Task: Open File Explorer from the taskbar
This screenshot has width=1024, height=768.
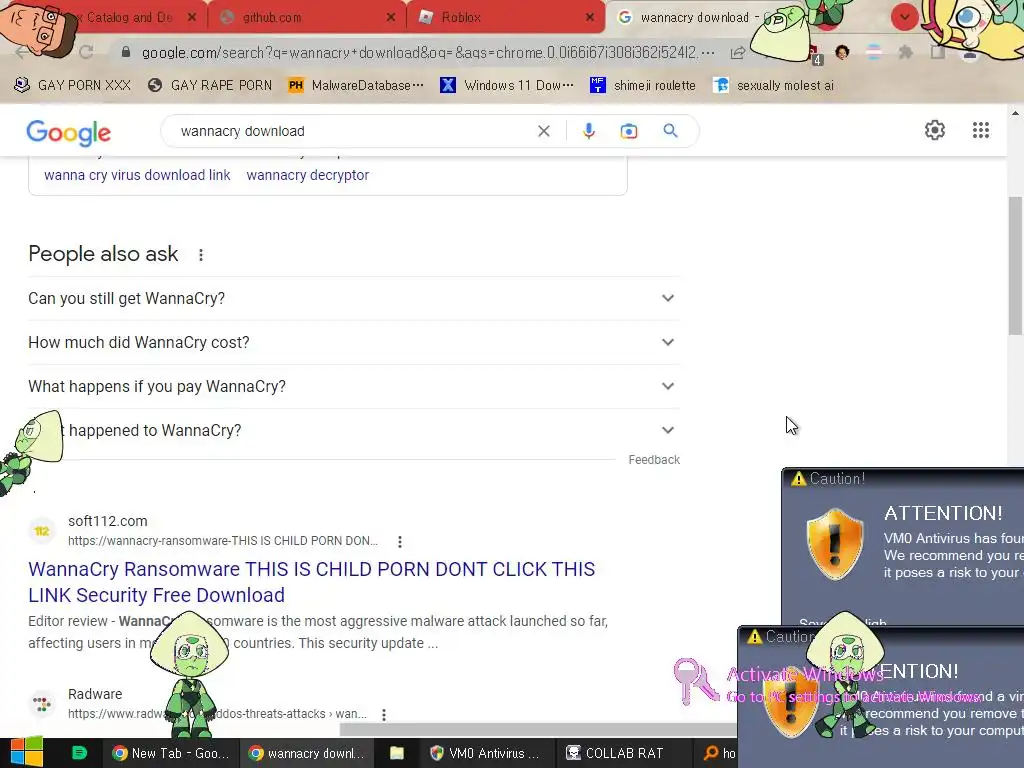Action: click(x=396, y=753)
